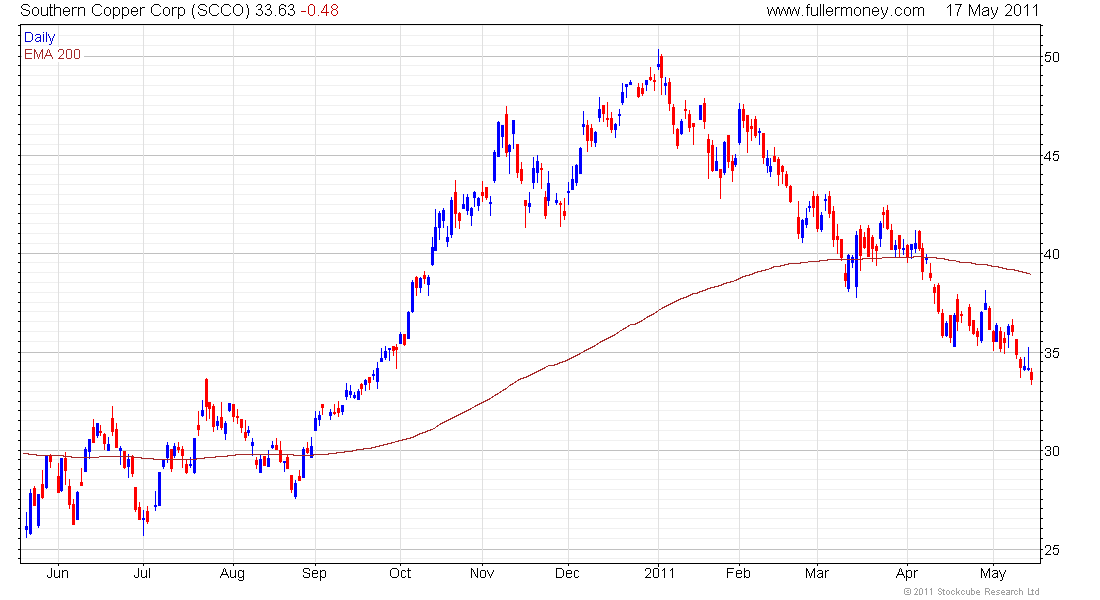The image size is (1100, 600).
Task: Click the Apr month axis label
Action: tap(906, 573)
